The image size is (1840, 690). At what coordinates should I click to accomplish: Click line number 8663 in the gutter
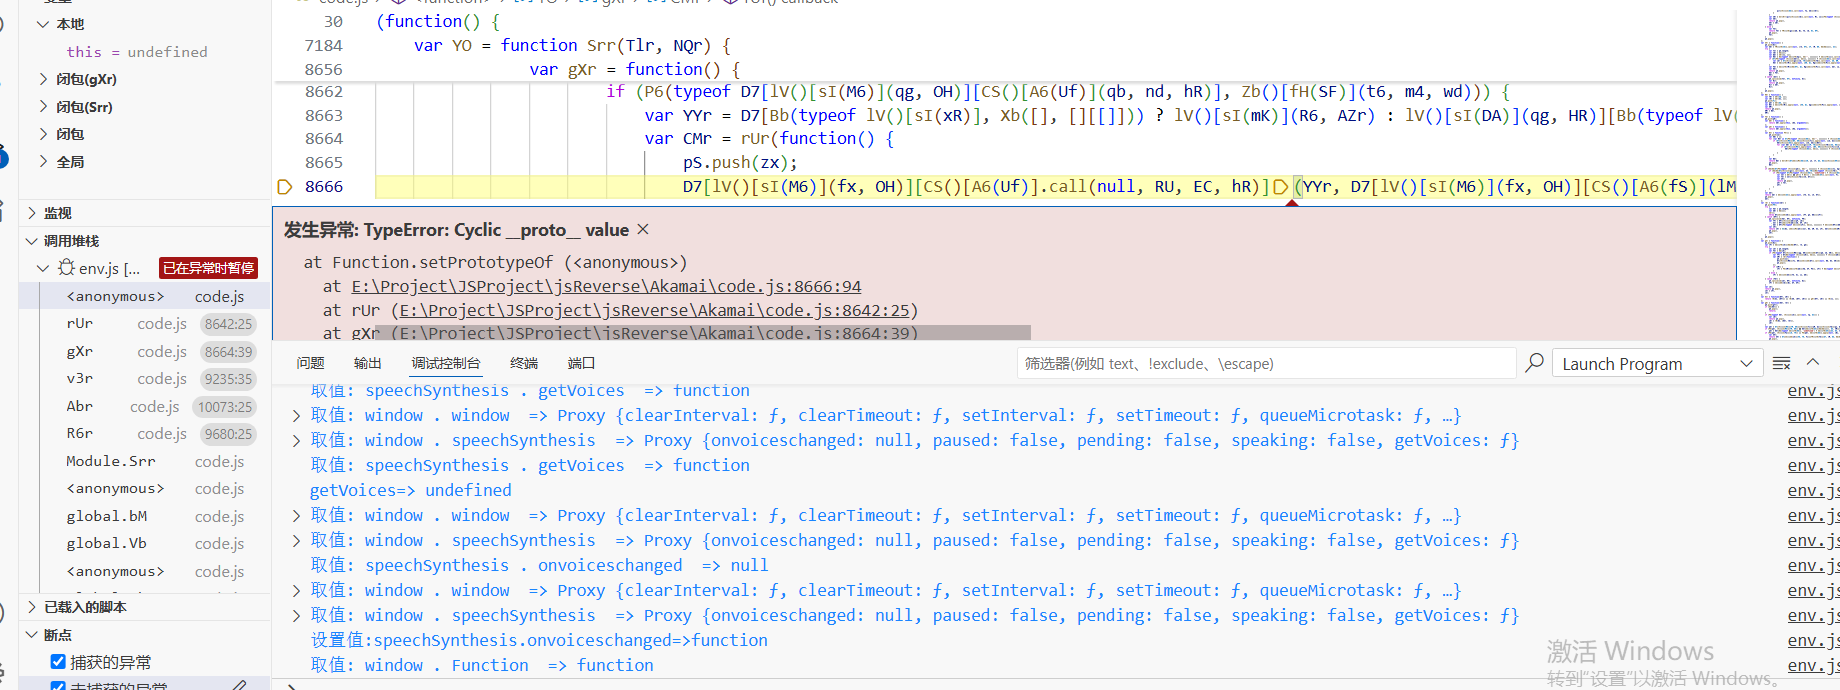(323, 115)
